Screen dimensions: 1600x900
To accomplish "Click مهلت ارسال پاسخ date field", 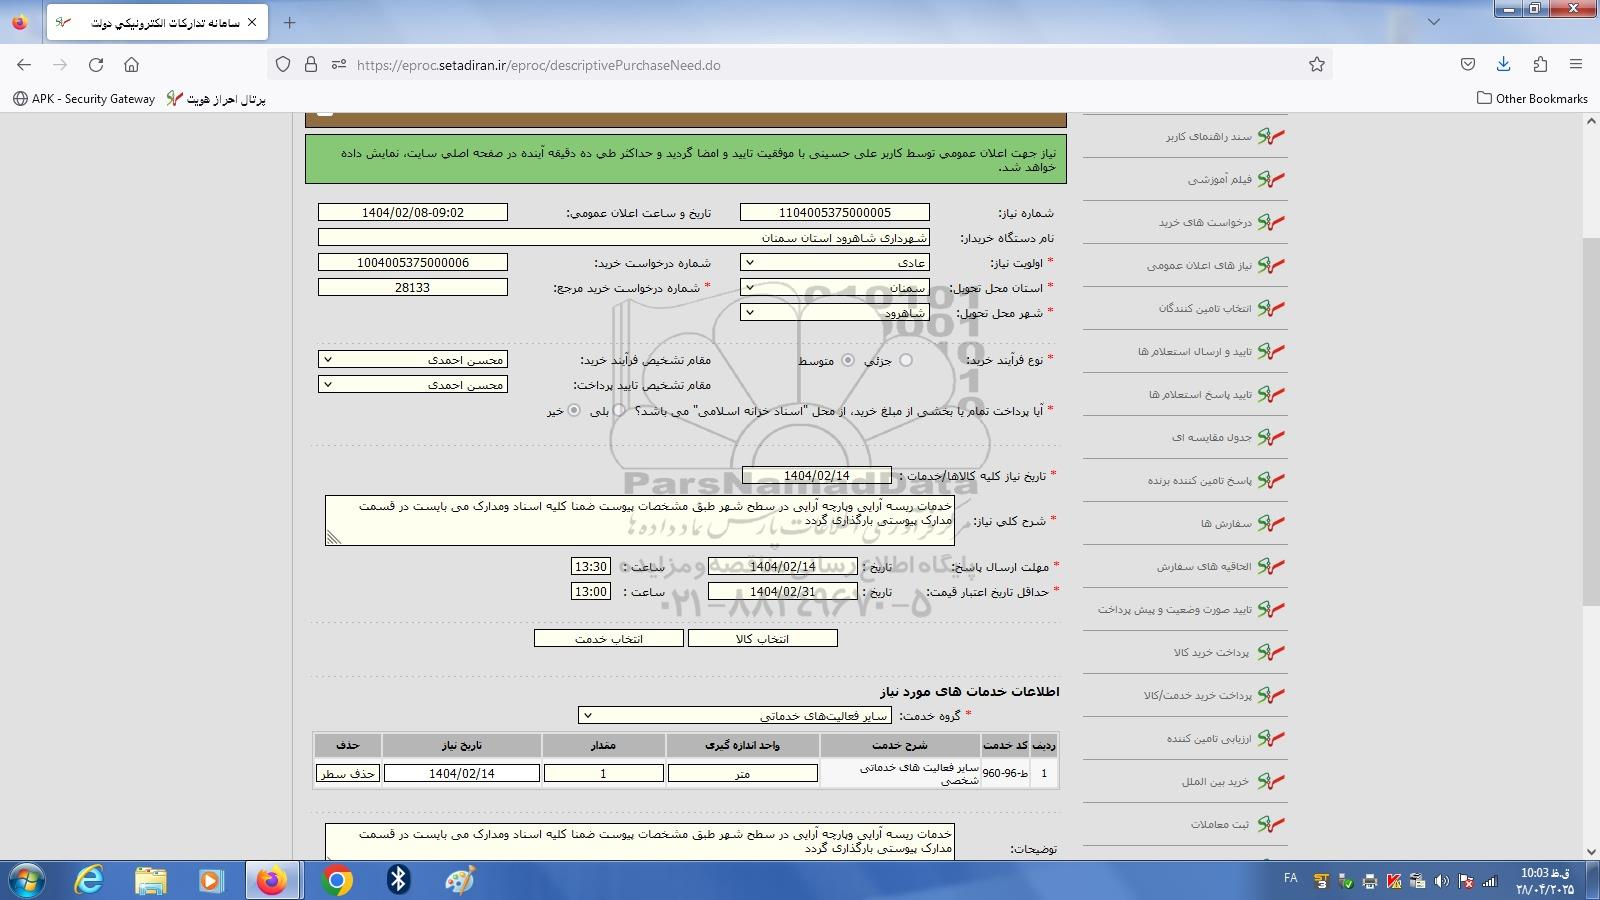I will [783, 567].
